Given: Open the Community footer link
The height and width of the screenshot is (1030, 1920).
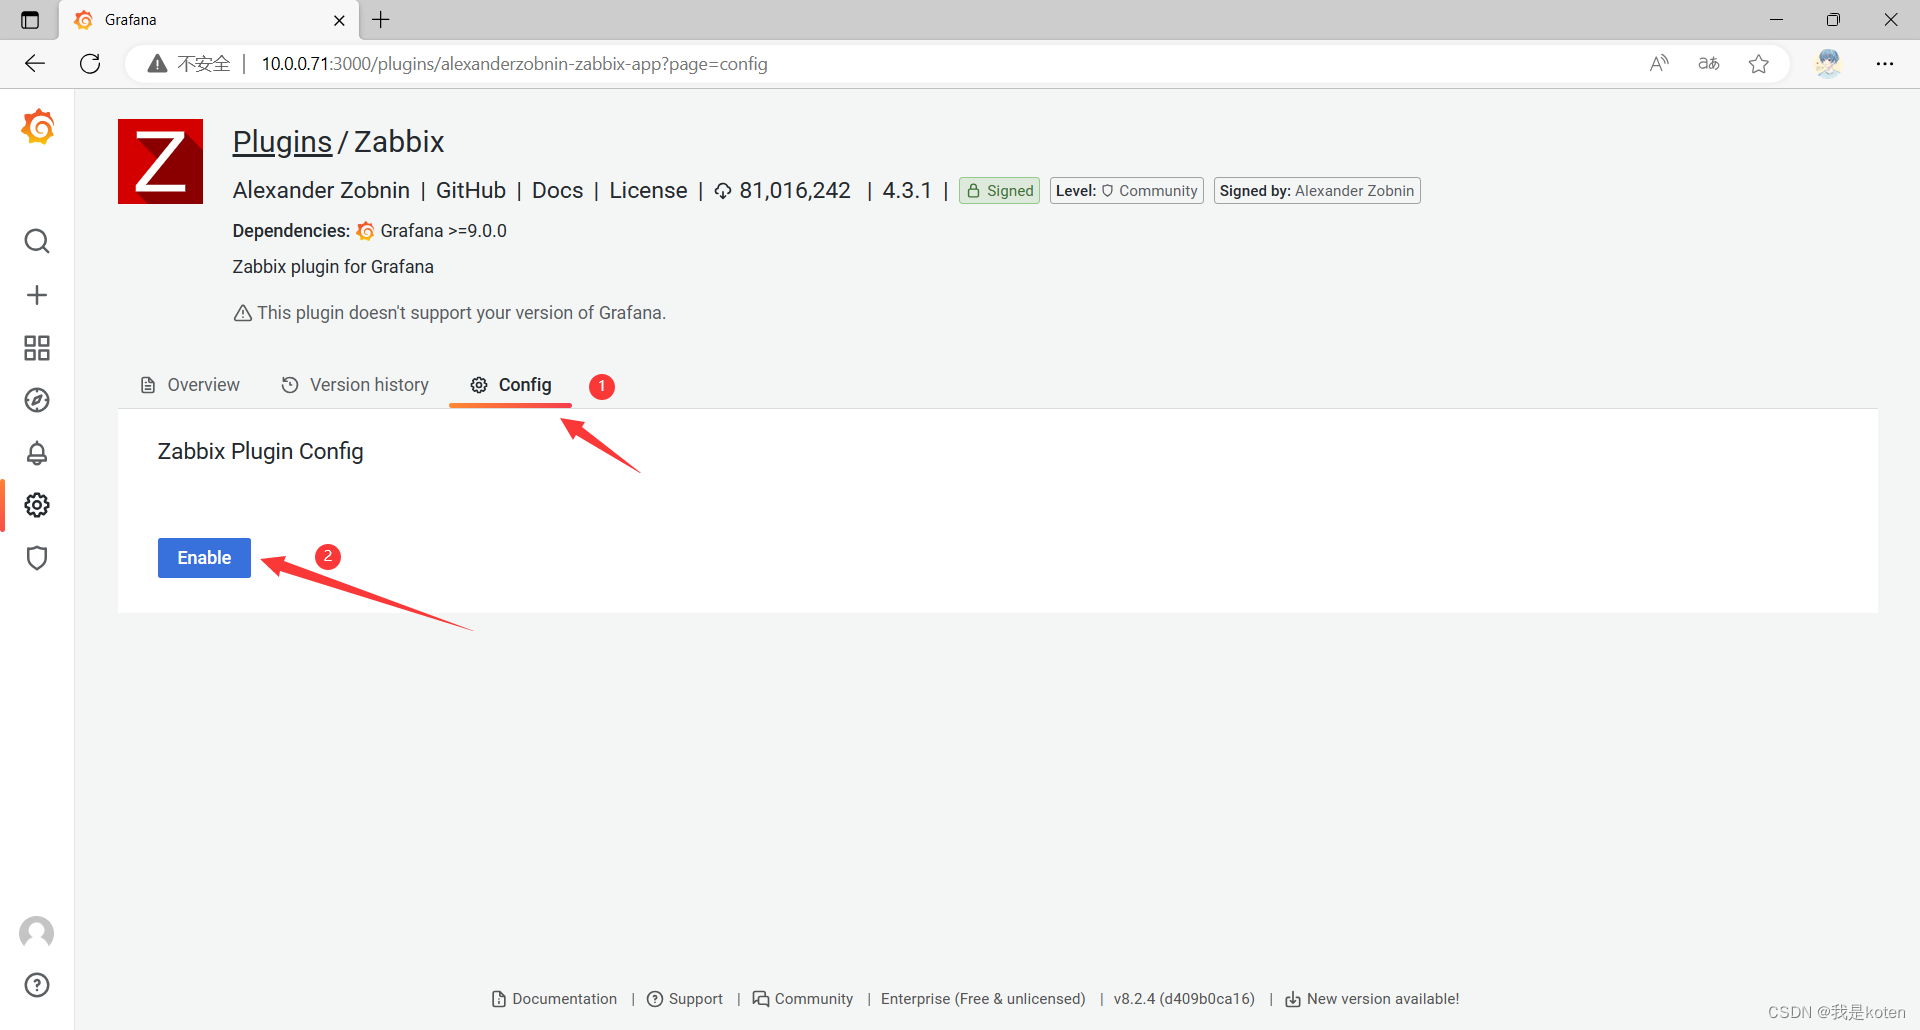Looking at the screenshot, I should [803, 999].
